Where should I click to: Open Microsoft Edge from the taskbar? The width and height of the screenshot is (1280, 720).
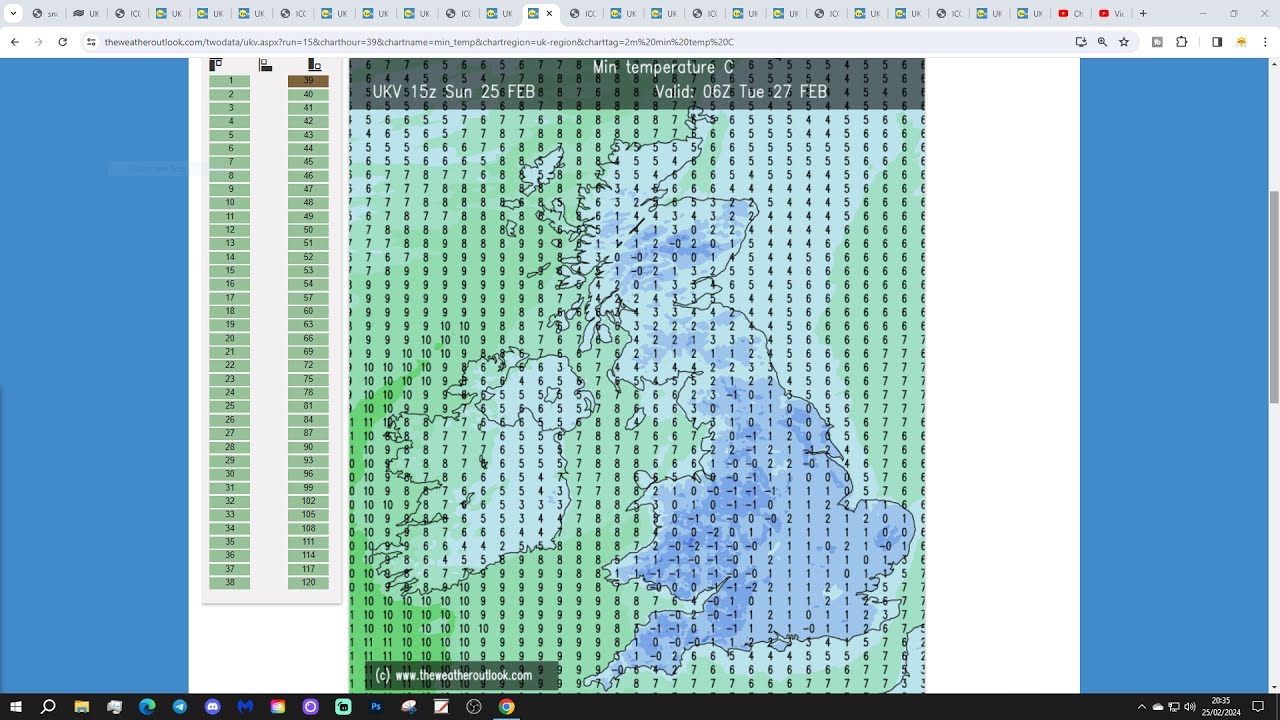coord(147,707)
